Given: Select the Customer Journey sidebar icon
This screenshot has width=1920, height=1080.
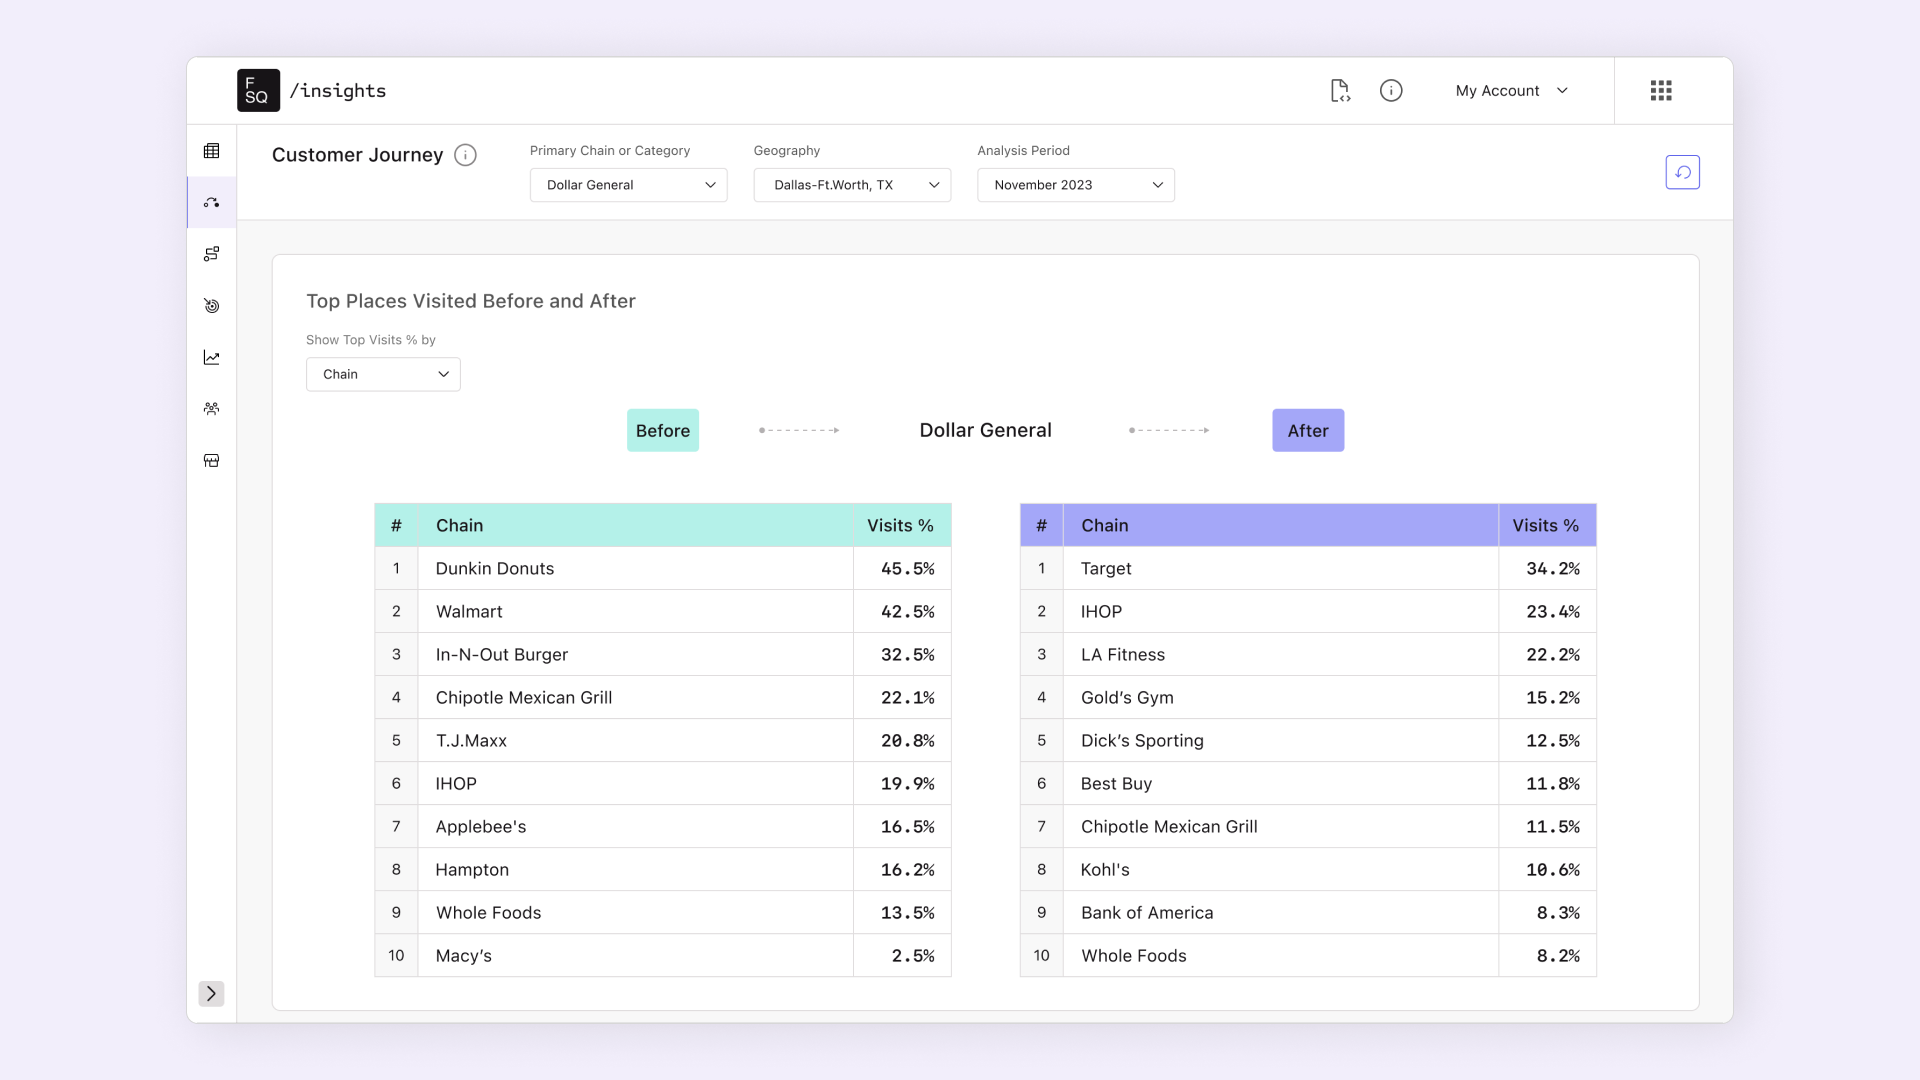Looking at the screenshot, I should 211,203.
